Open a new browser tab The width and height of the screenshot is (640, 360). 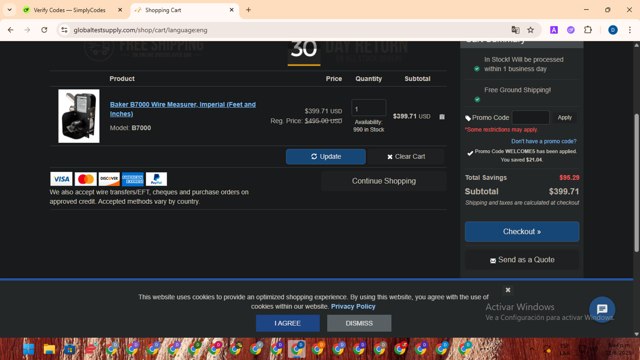(248, 10)
